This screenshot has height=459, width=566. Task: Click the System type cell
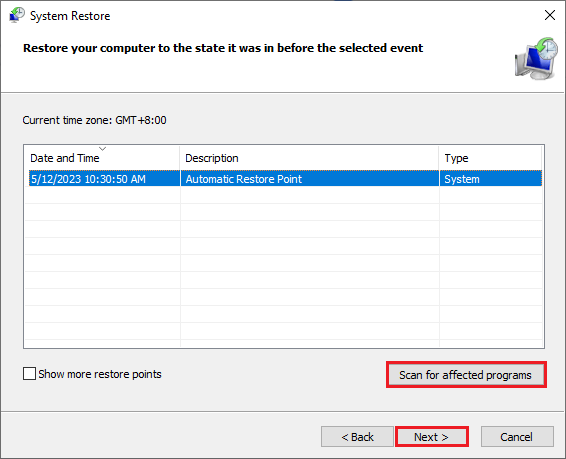pos(462,179)
